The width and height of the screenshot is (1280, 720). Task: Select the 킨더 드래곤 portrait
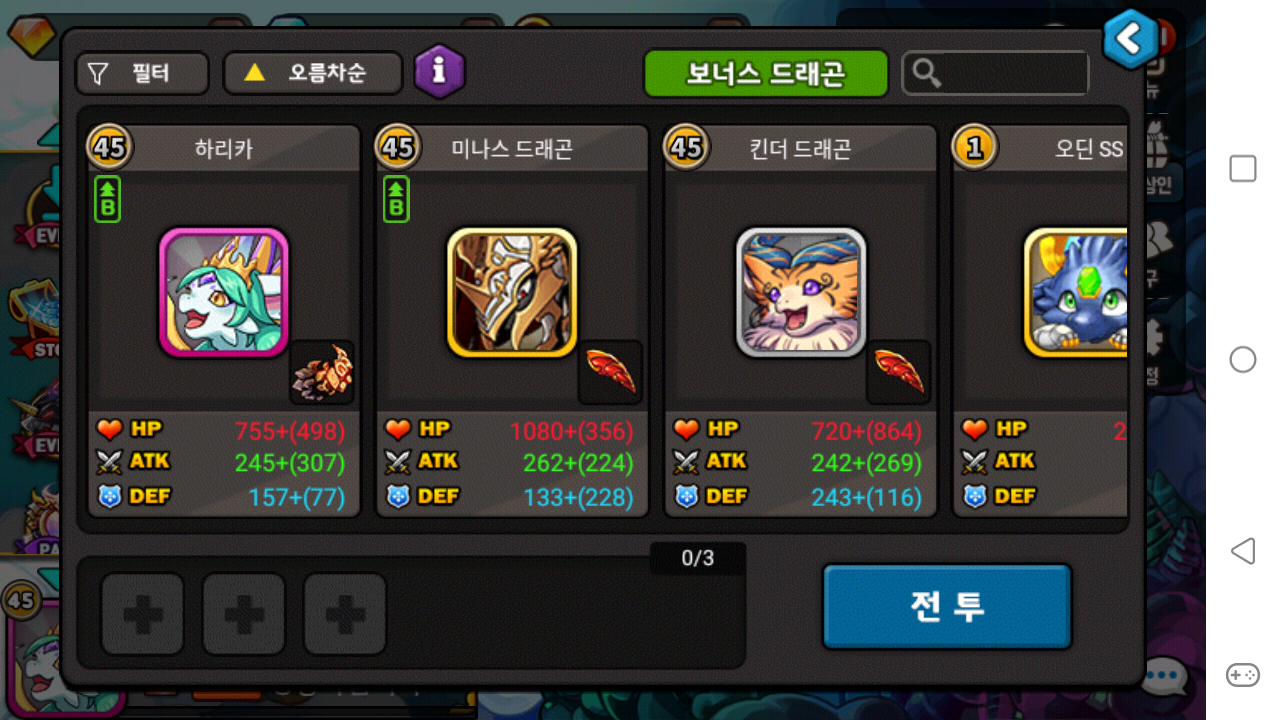point(801,292)
